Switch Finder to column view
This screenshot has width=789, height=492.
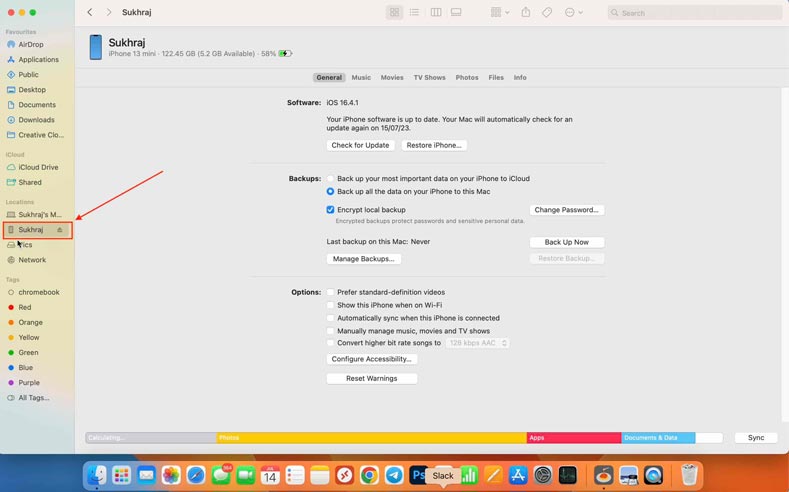(x=436, y=13)
